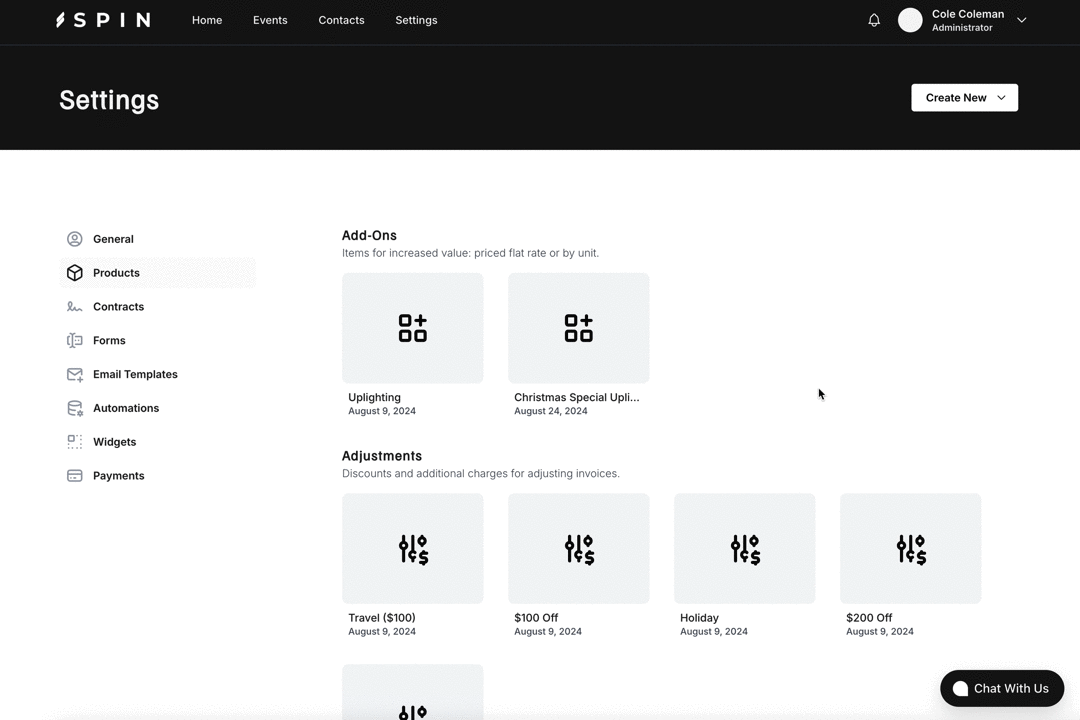Image resolution: width=1080 pixels, height=720 pixels.
Task: Open the $100 Off adjustment tile icon
Action: point(579,548)
